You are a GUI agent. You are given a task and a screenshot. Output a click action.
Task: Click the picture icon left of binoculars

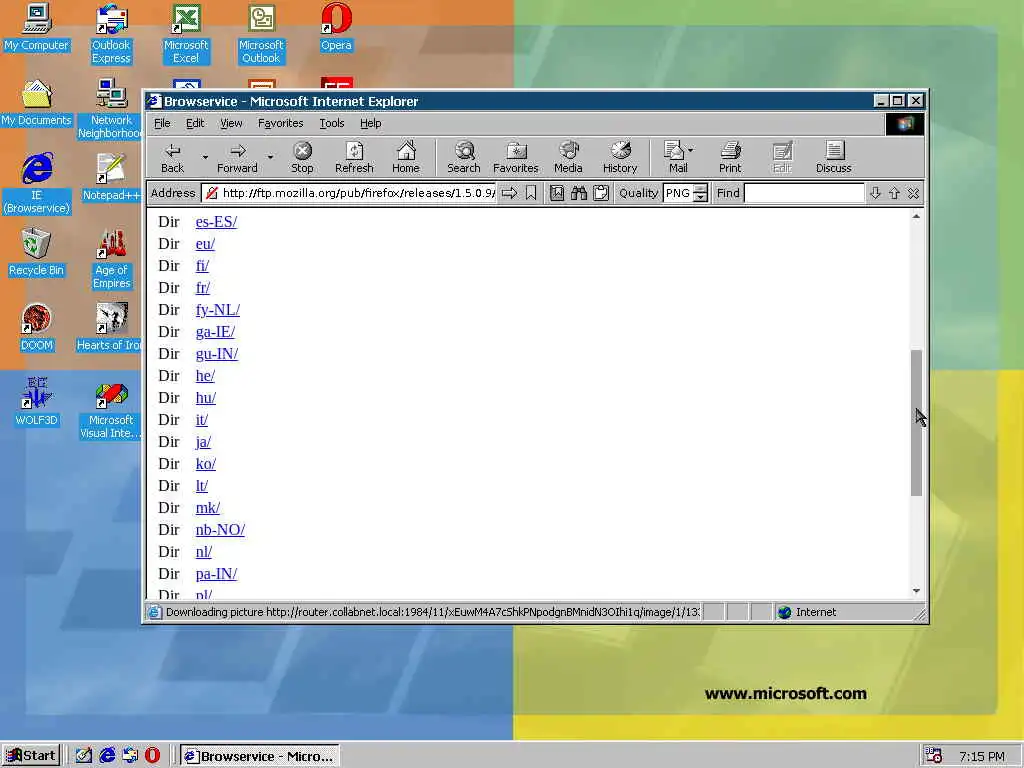point(556,193)
